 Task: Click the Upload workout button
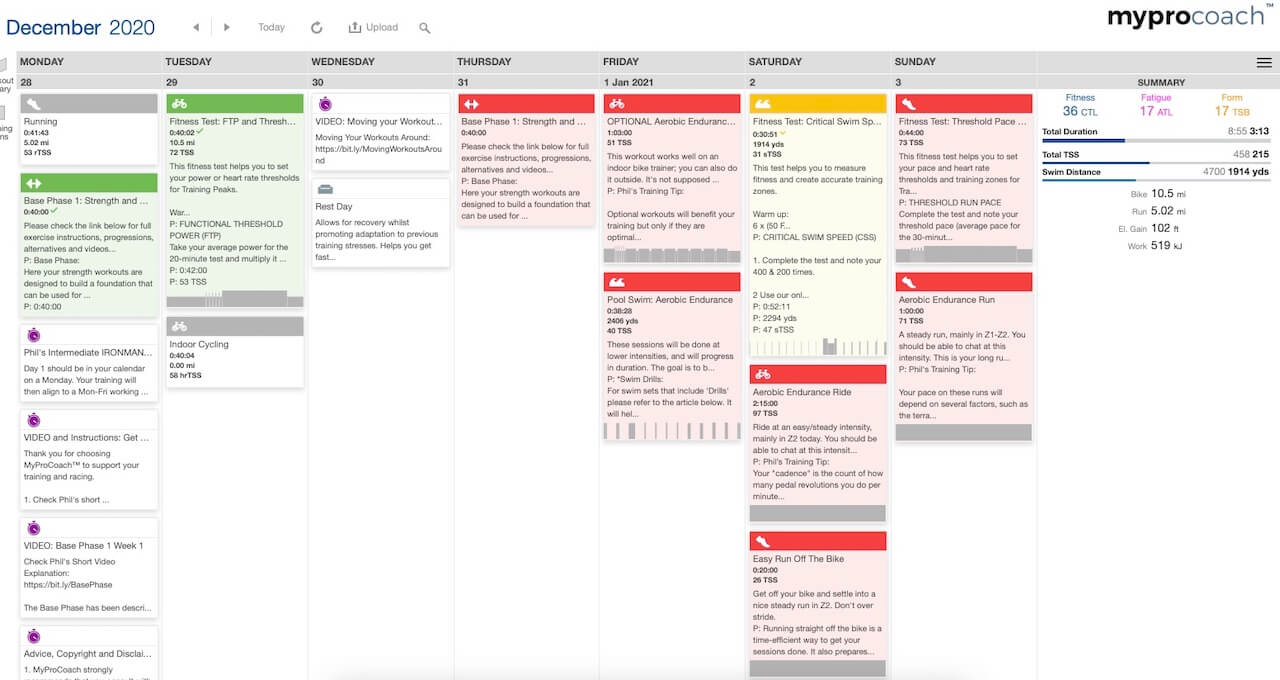click(373, 28)
